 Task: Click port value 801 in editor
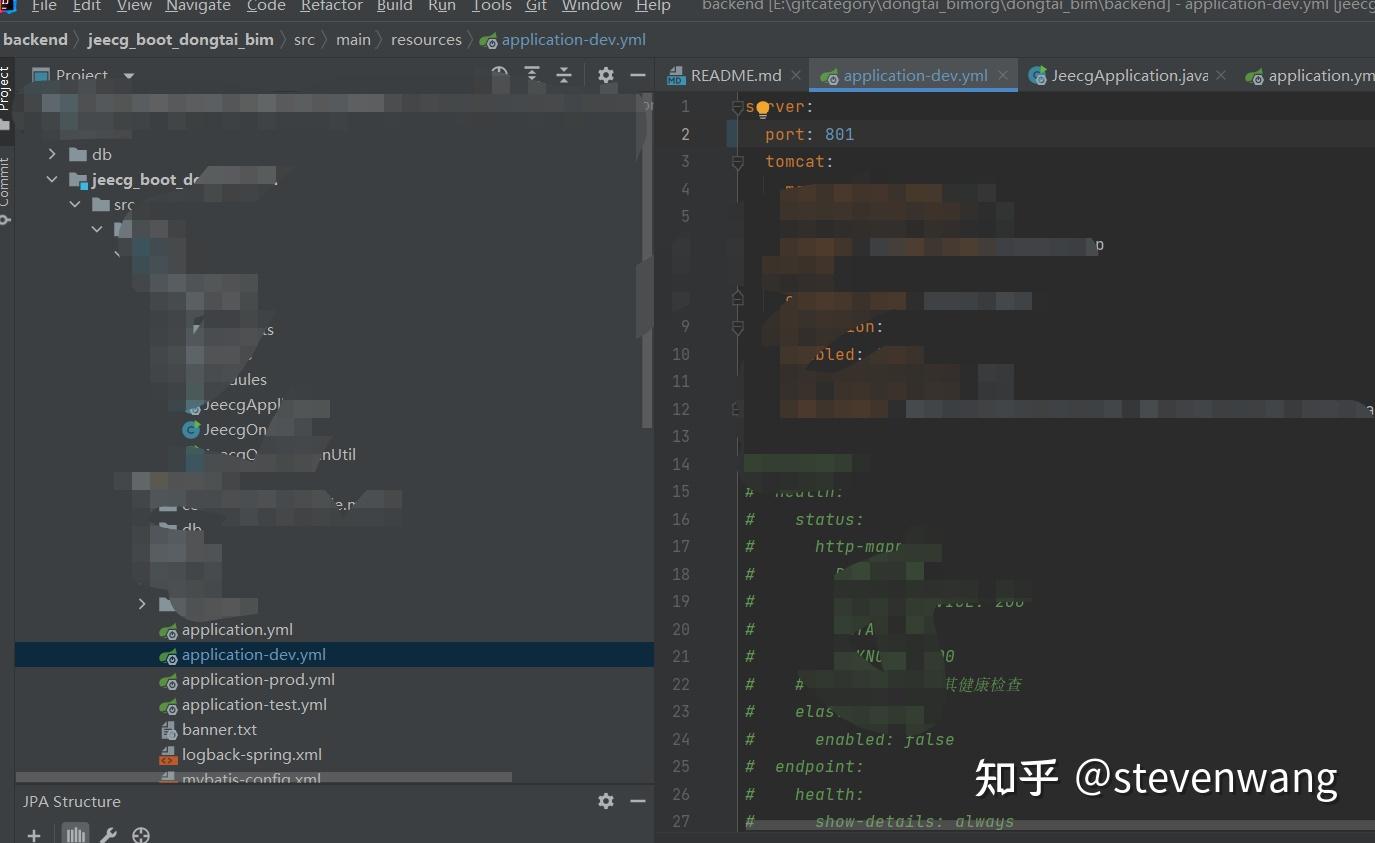coord(839,134)
